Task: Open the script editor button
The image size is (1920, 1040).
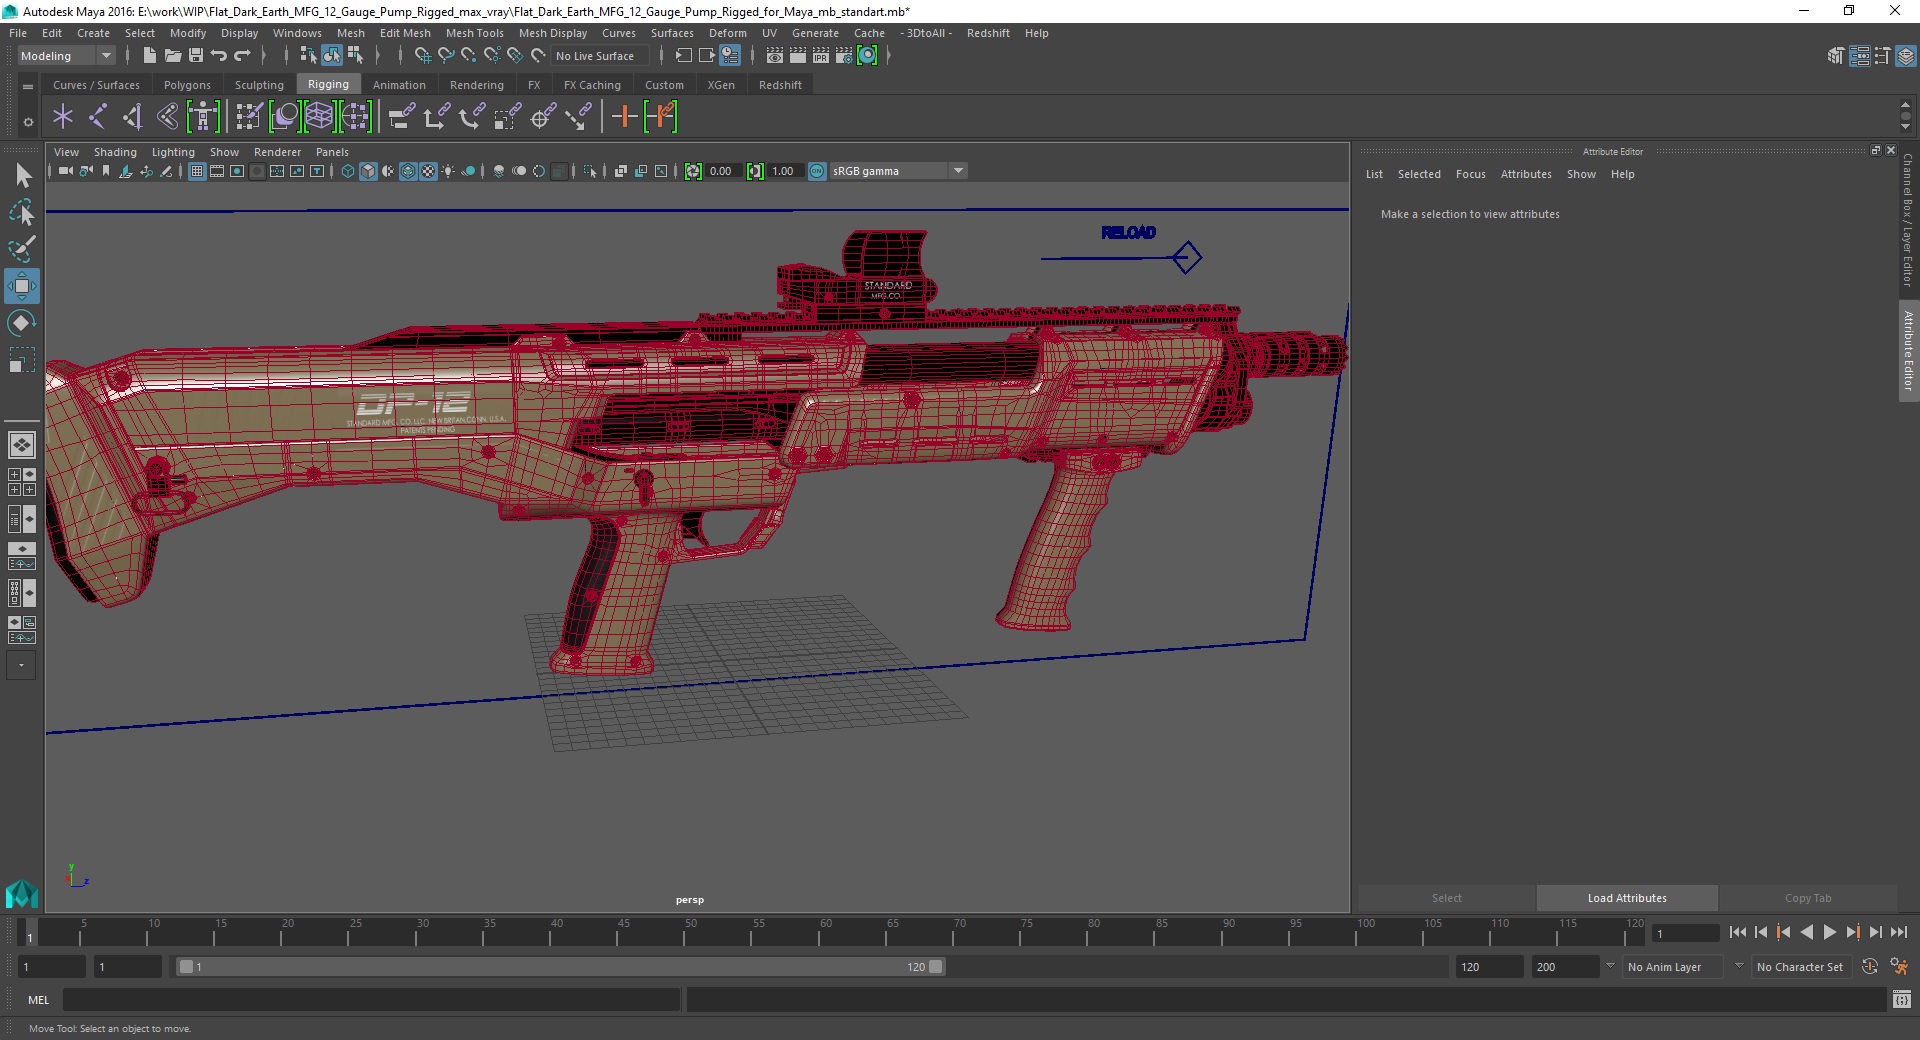Action: click(1901, 999)
